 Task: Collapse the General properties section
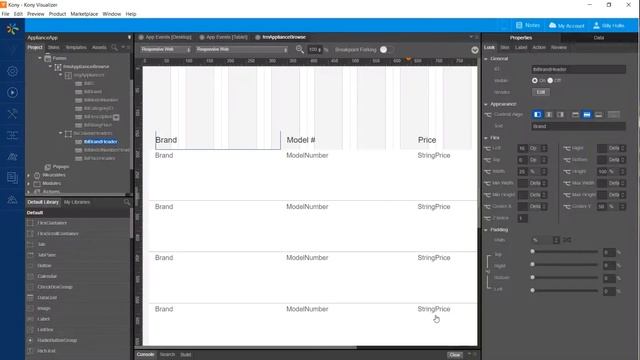pyautogui.click(x=486, y=59)
